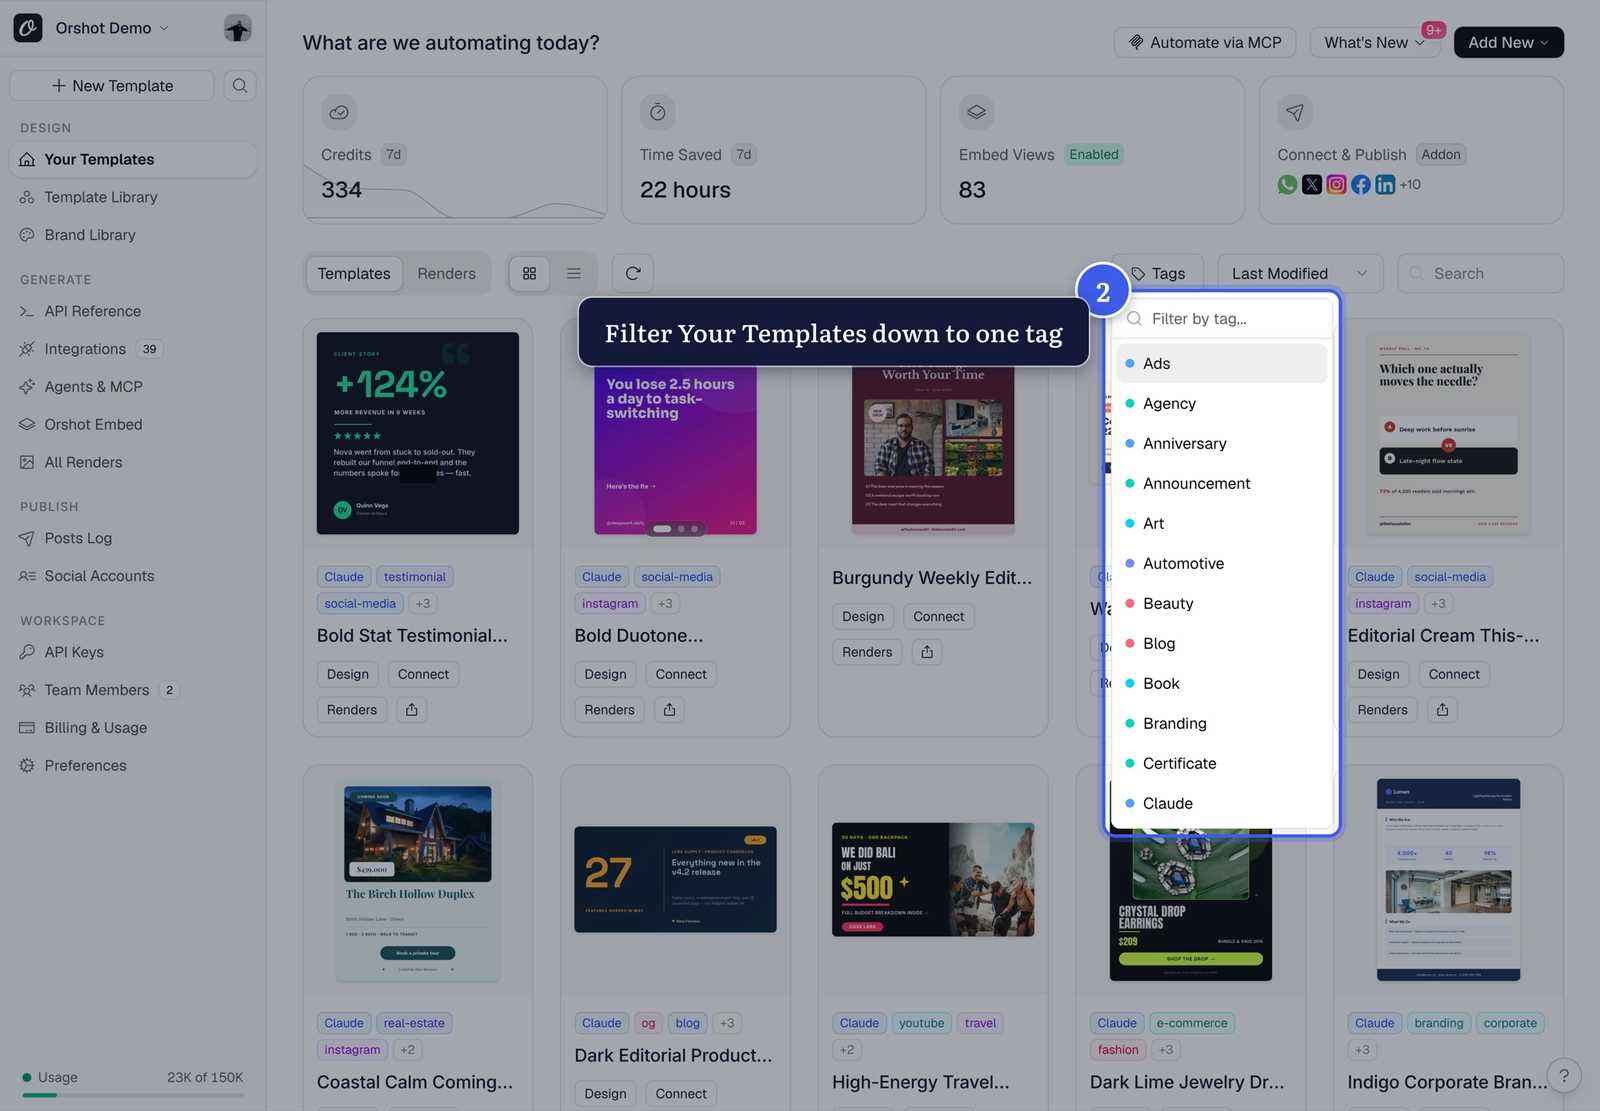Click the New Template button
1600x1111 pixels.
coord(112,86)
